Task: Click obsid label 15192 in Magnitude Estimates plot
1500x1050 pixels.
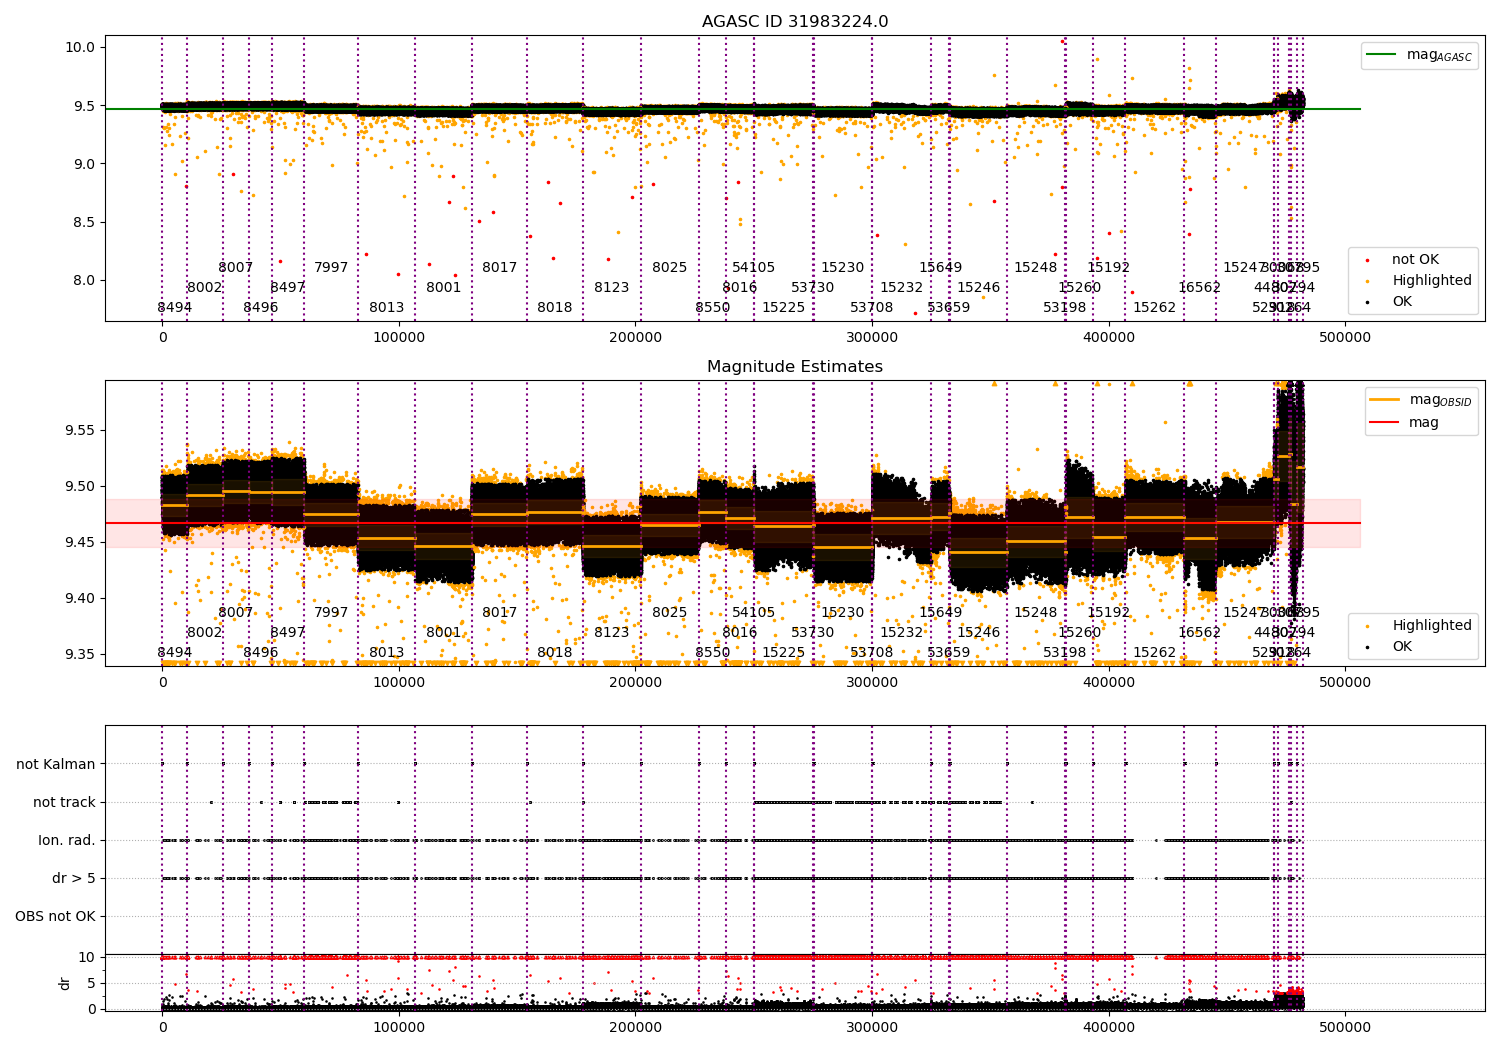Action: (x=1109, y=613)
